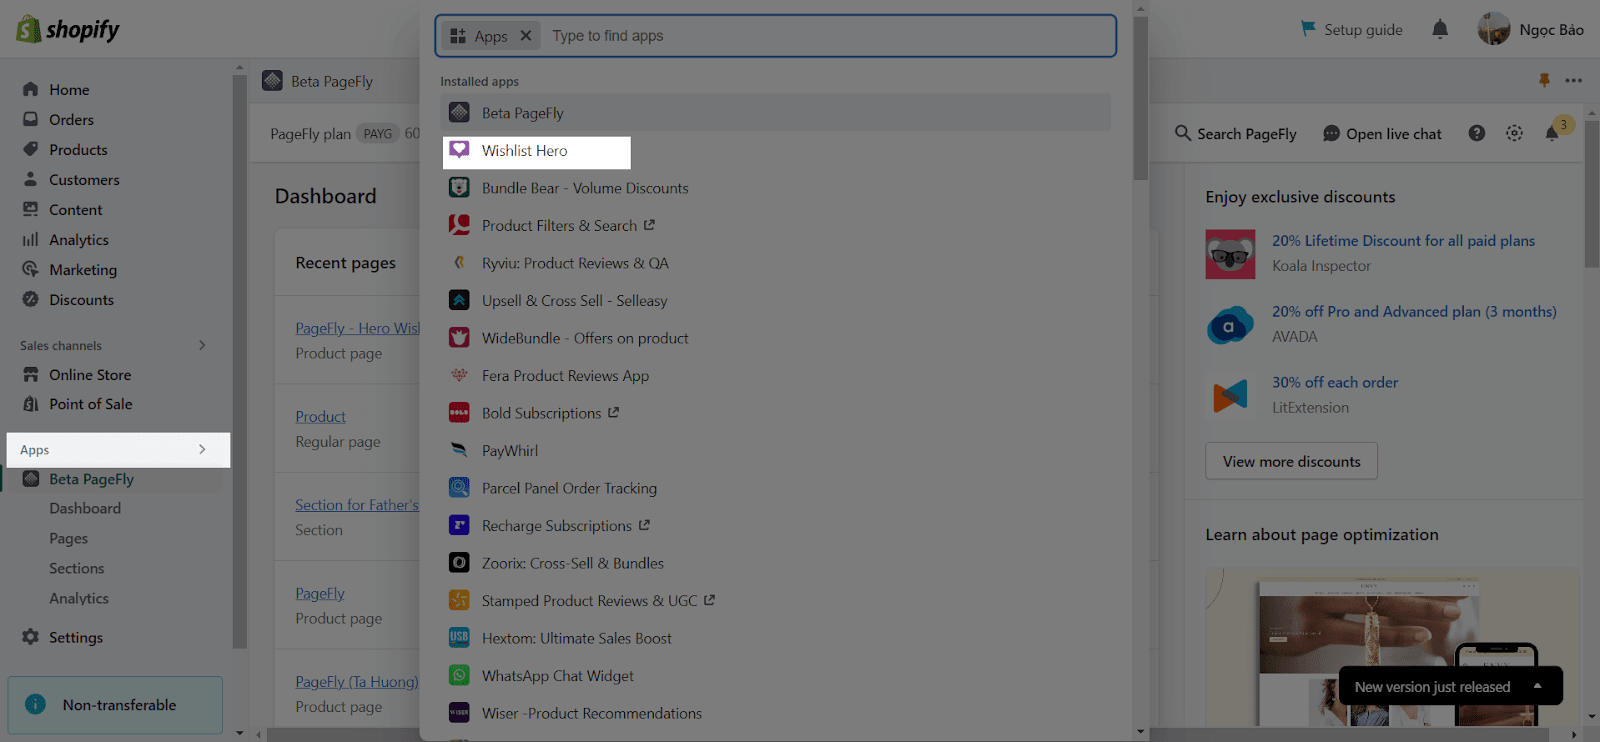Open the Home sidebar icon
1600x742 pixels.
[x=31, y=89]
